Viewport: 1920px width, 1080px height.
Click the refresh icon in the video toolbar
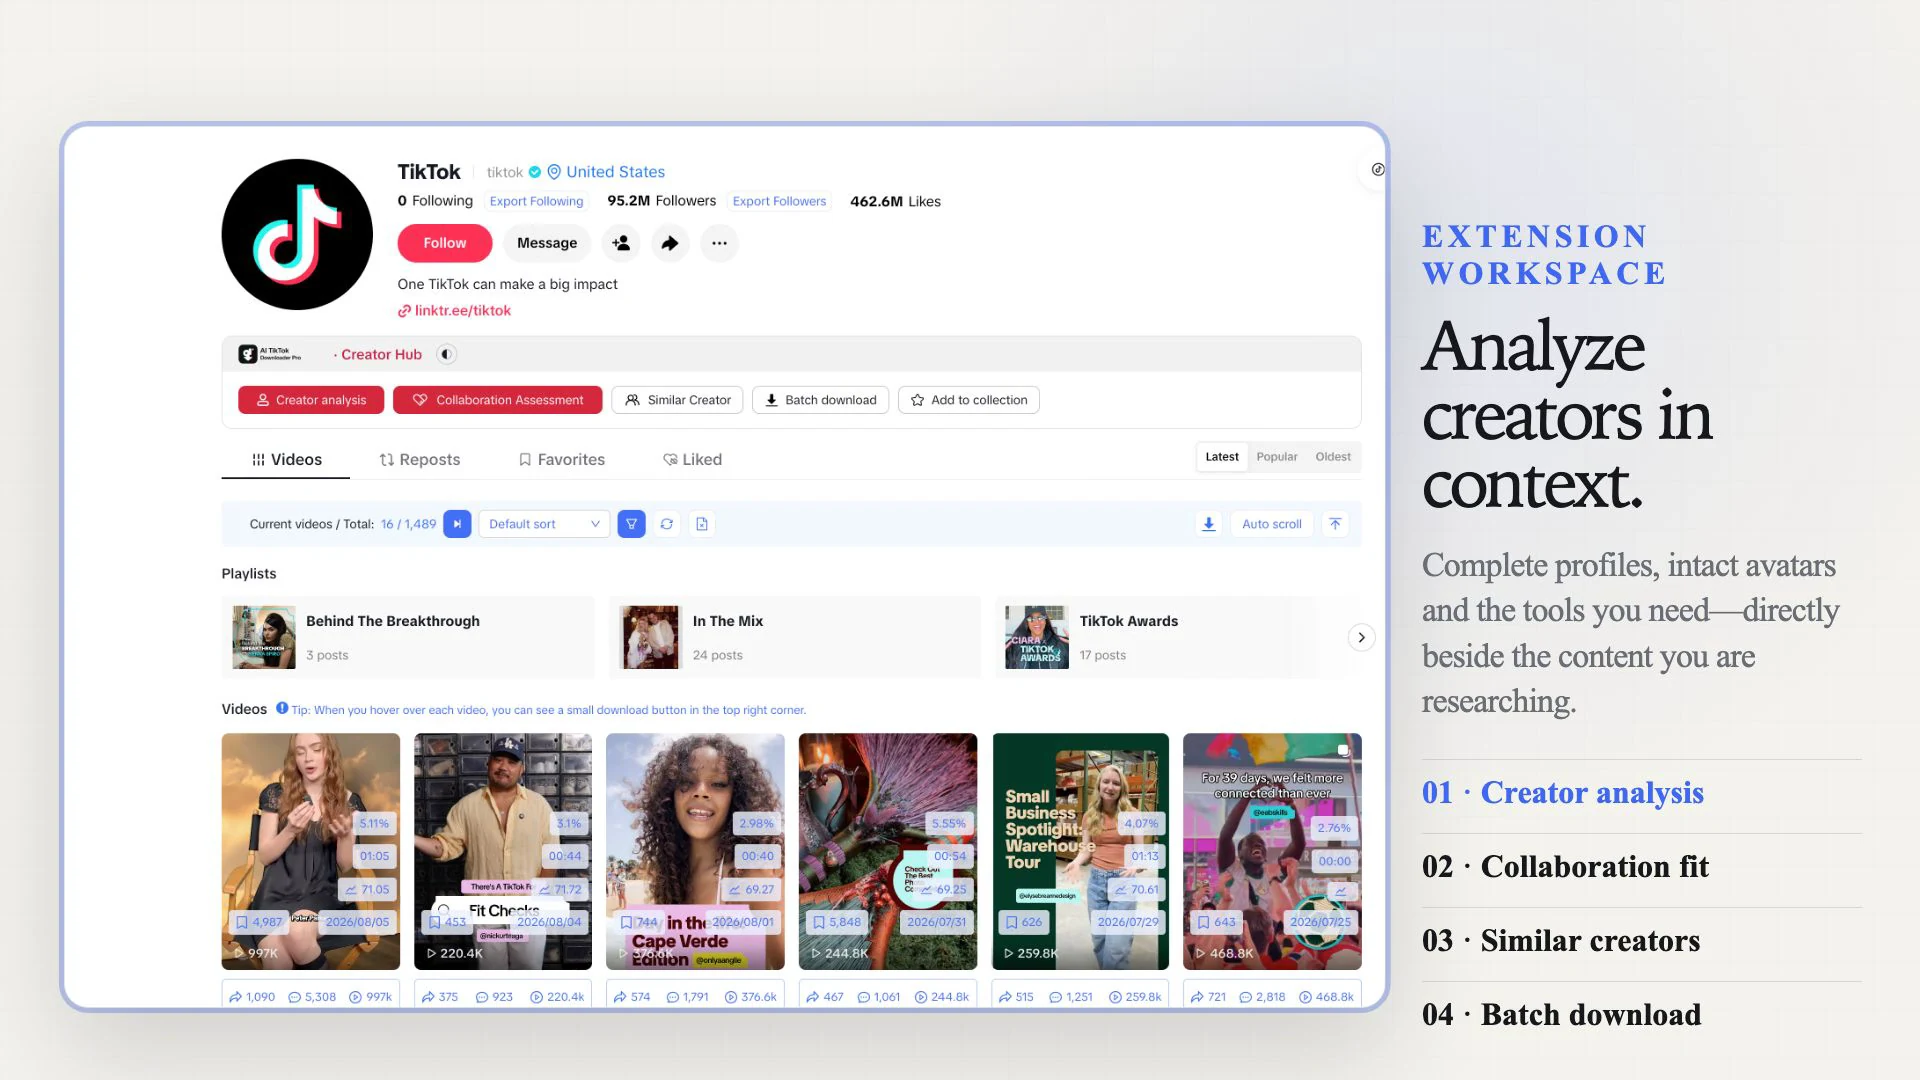tap(667, 524)
